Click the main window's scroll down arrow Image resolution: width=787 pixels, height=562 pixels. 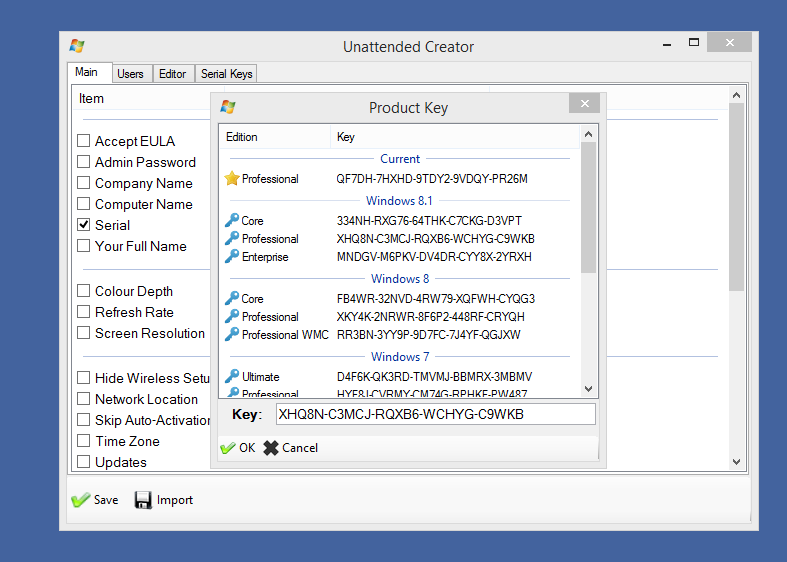[736, 462]
